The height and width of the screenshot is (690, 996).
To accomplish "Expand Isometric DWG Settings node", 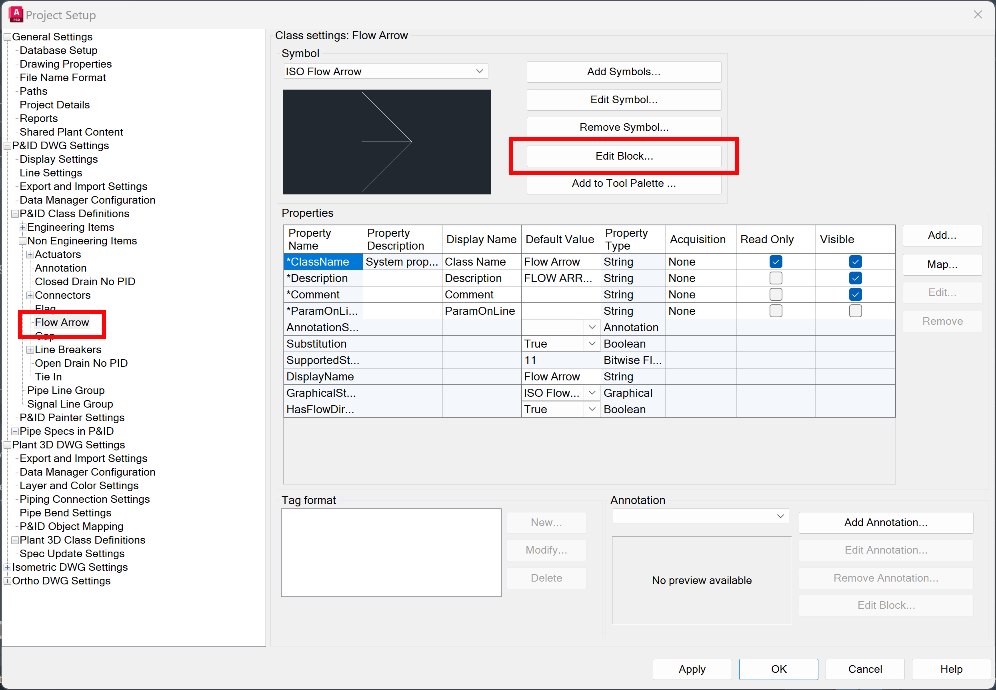I will 7,567.
